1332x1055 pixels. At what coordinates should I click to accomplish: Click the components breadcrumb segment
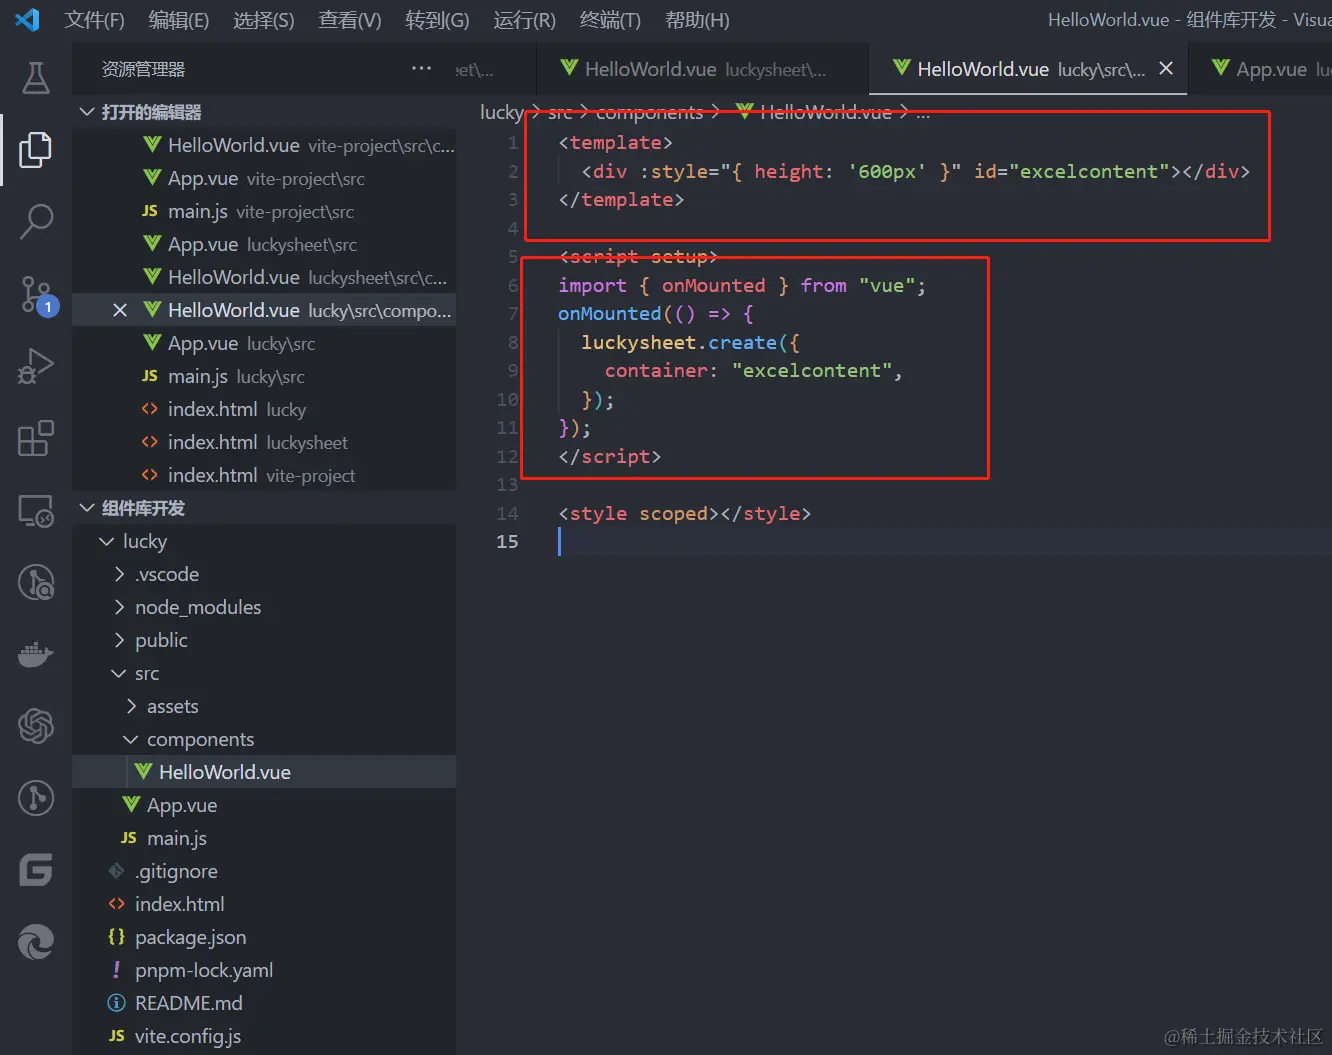(650, 112)
